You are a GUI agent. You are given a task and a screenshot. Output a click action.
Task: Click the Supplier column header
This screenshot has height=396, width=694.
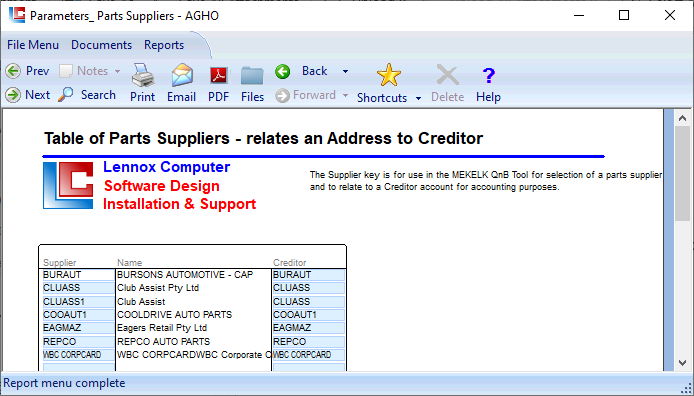60,262
